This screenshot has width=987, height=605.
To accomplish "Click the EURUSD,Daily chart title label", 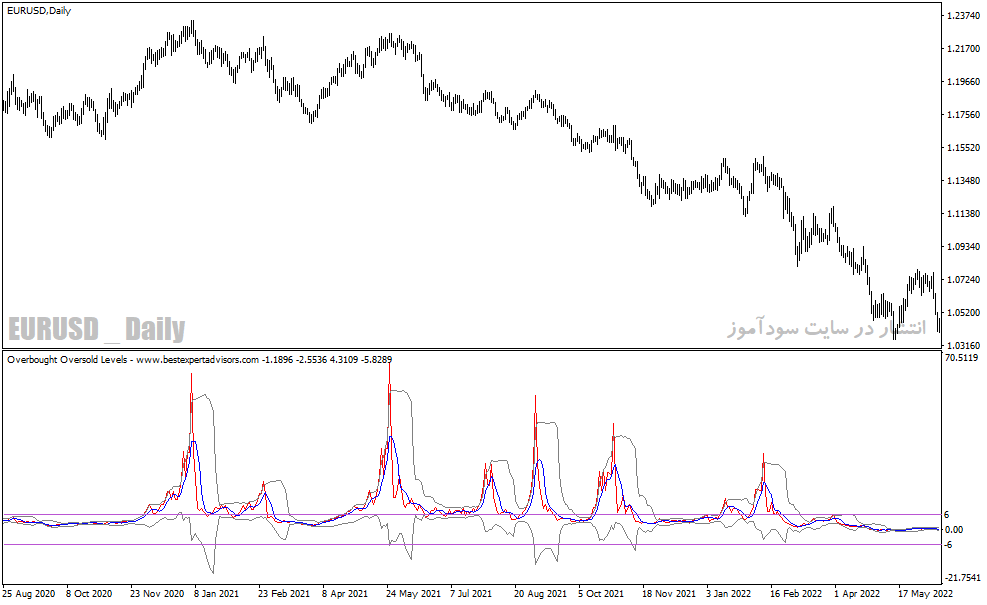I will tap(39, 11).
